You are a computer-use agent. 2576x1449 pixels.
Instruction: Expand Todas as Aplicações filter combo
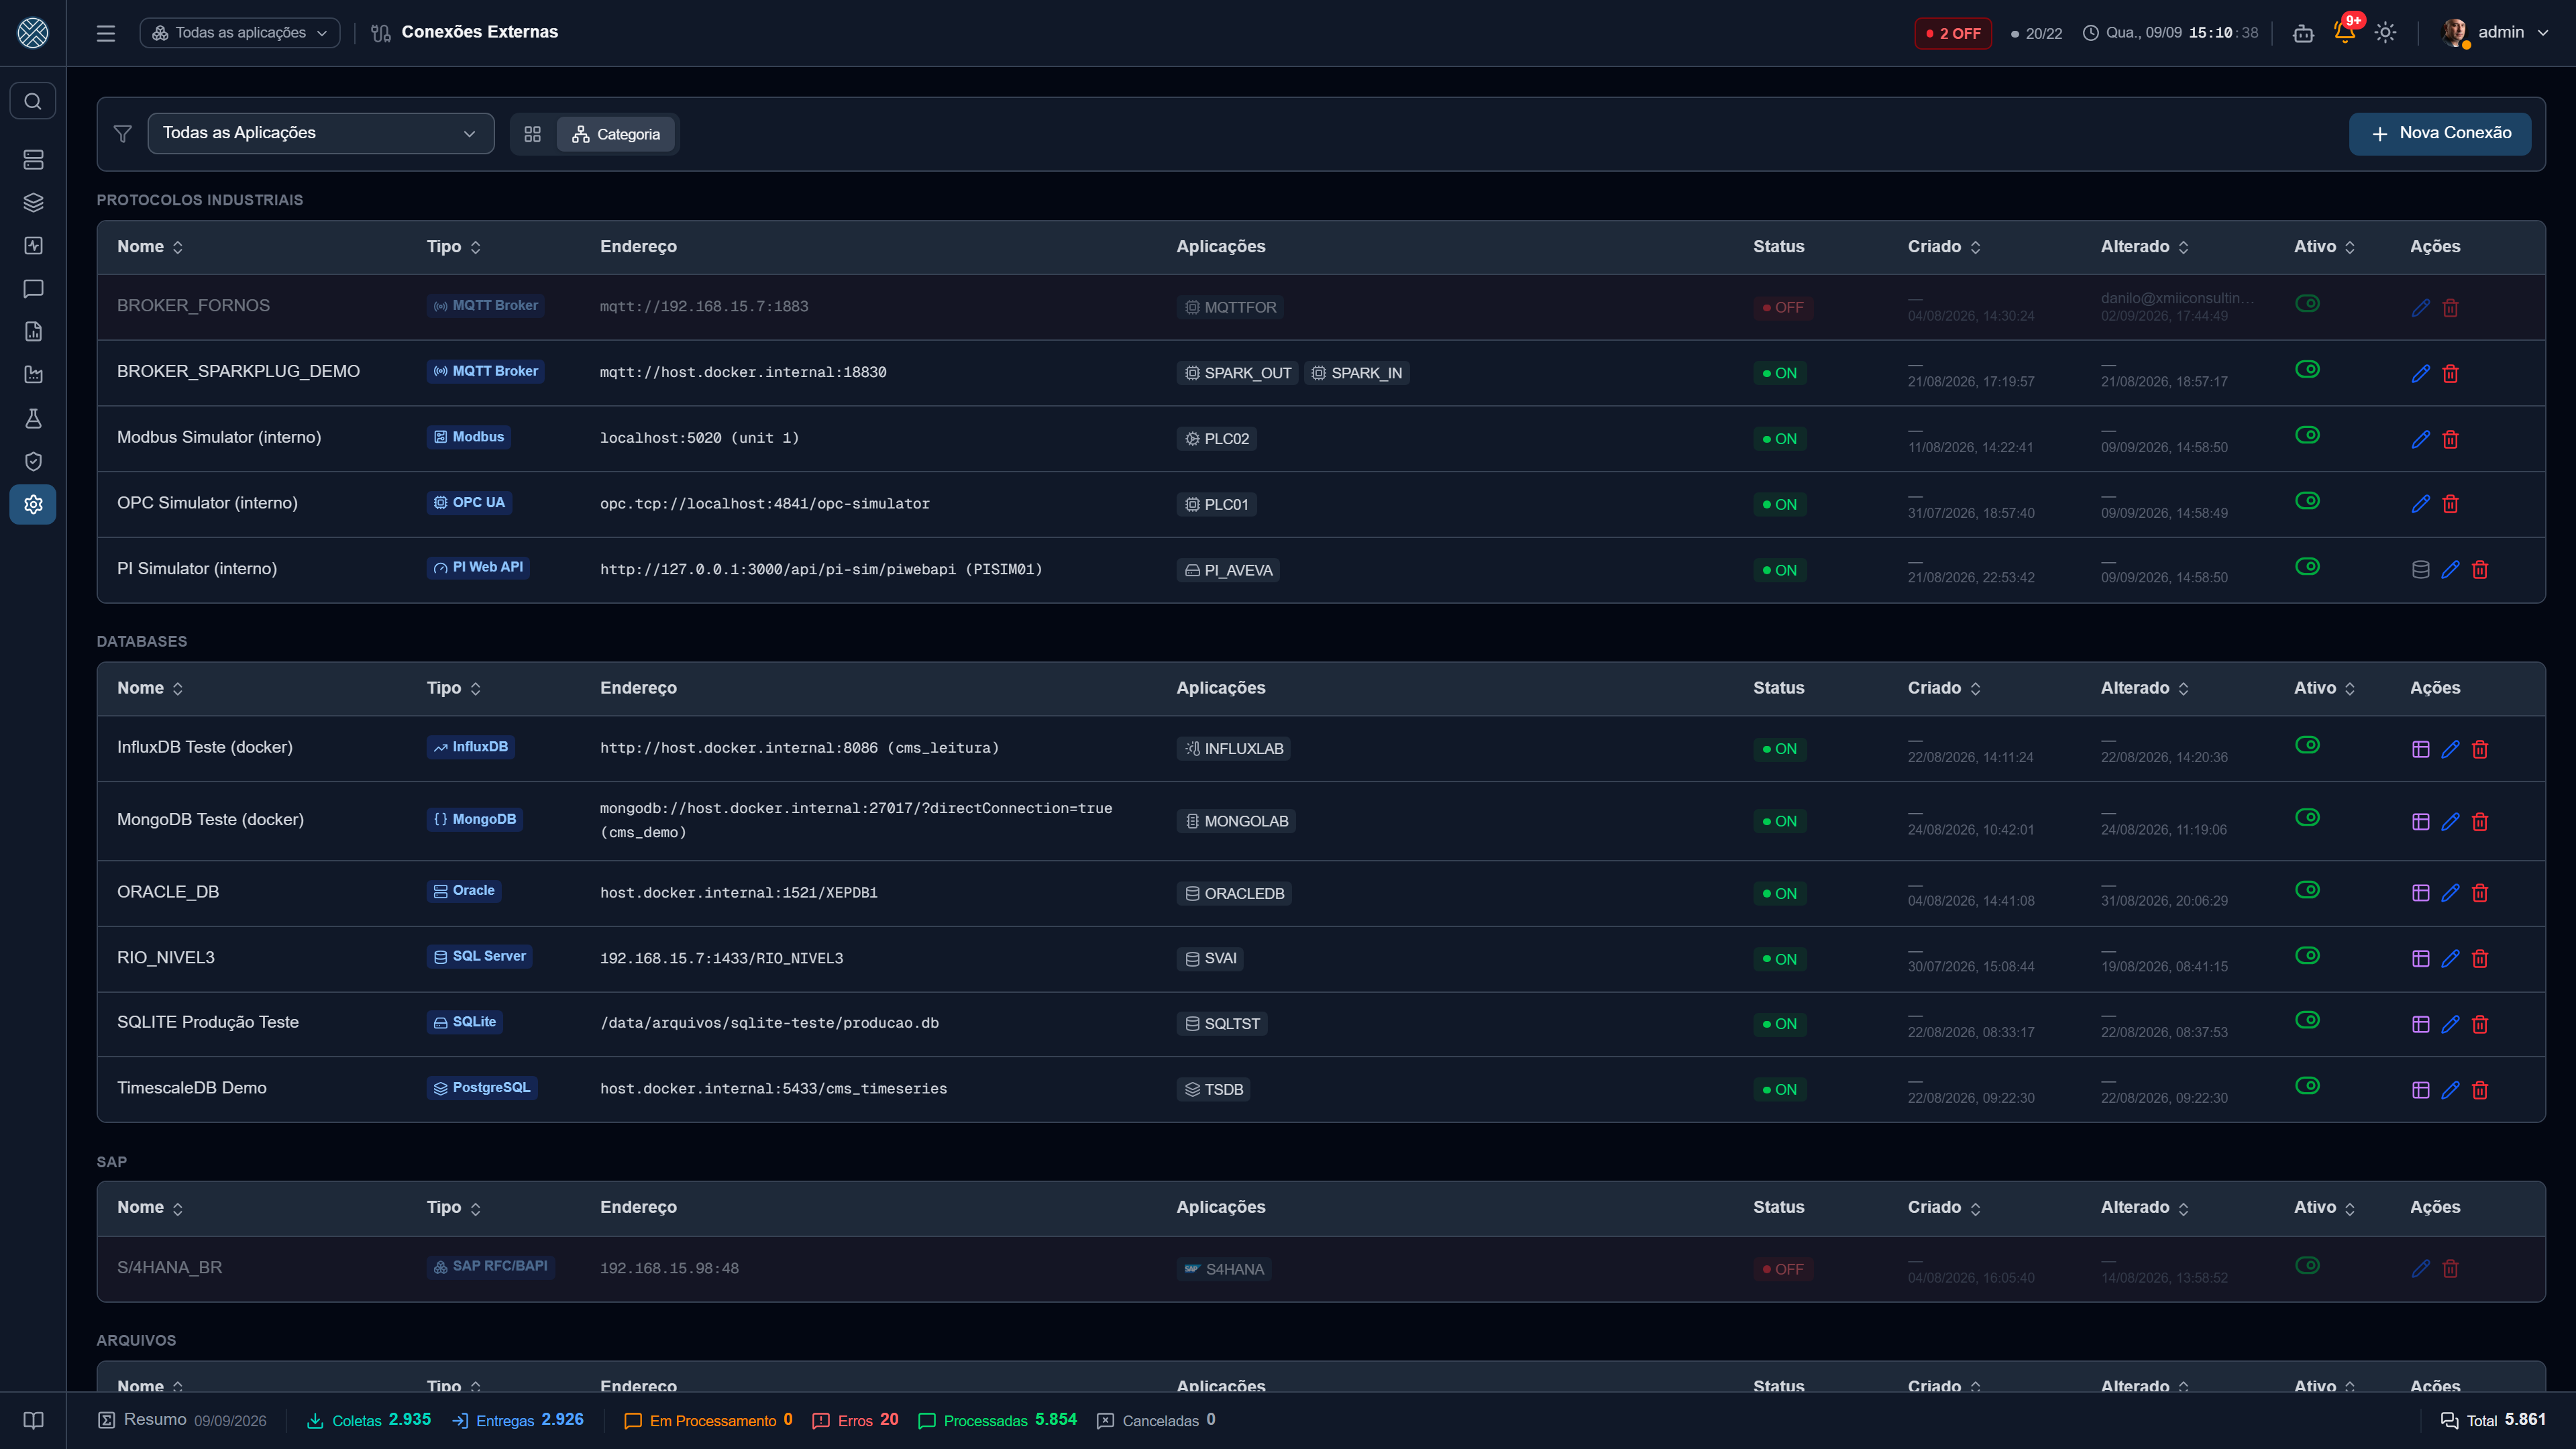pyautogui.click(x=320, y=133)
